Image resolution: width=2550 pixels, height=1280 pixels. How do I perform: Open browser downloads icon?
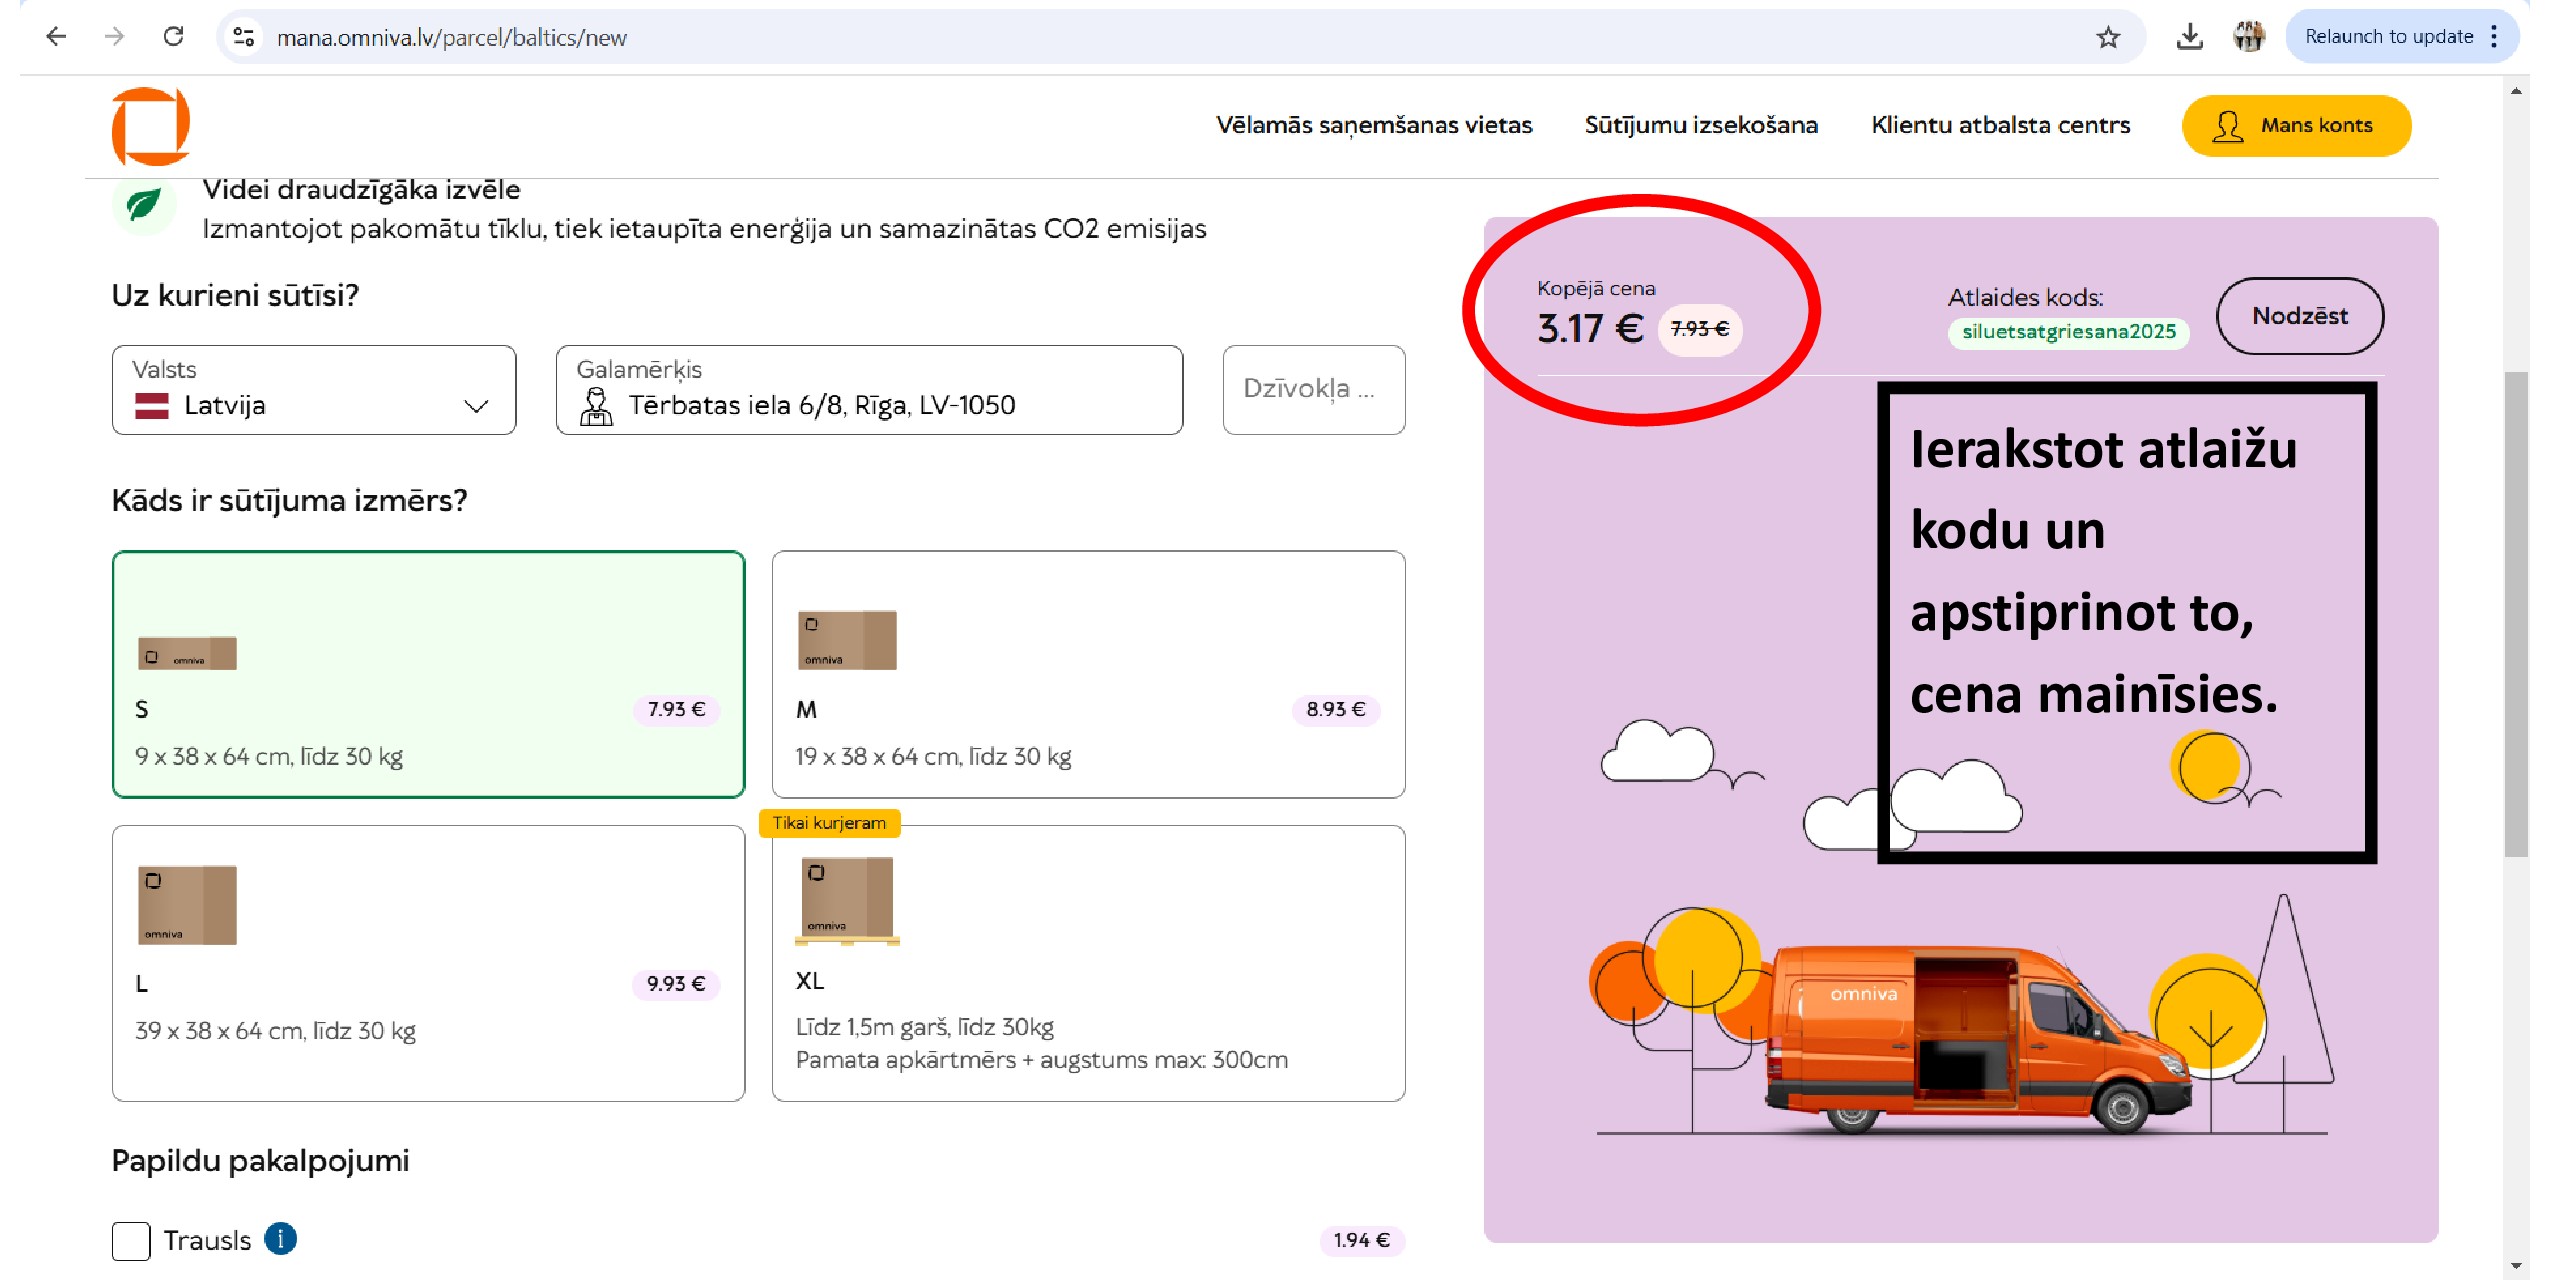click(2189, 38)
